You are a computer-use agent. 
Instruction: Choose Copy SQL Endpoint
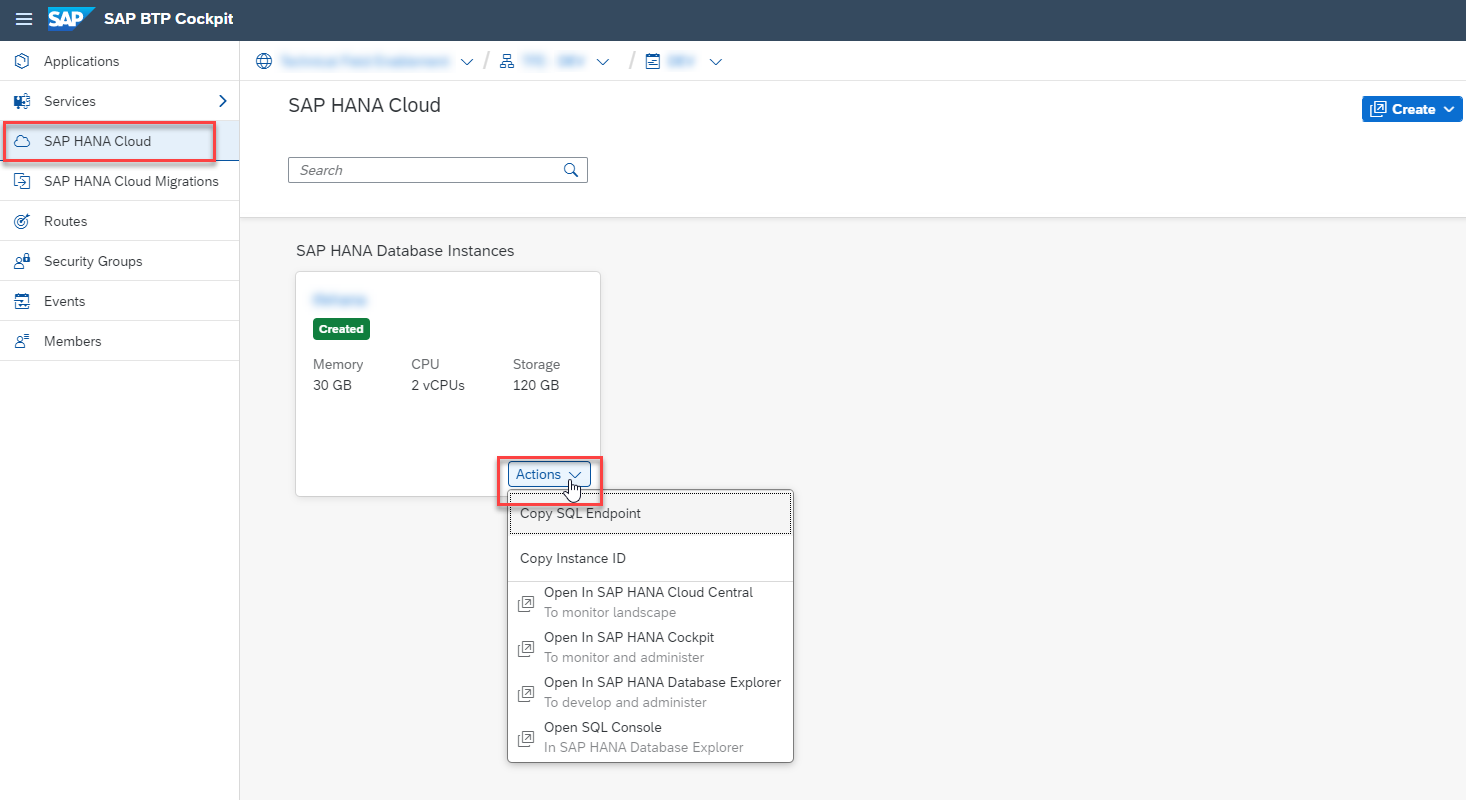point(650,513)
